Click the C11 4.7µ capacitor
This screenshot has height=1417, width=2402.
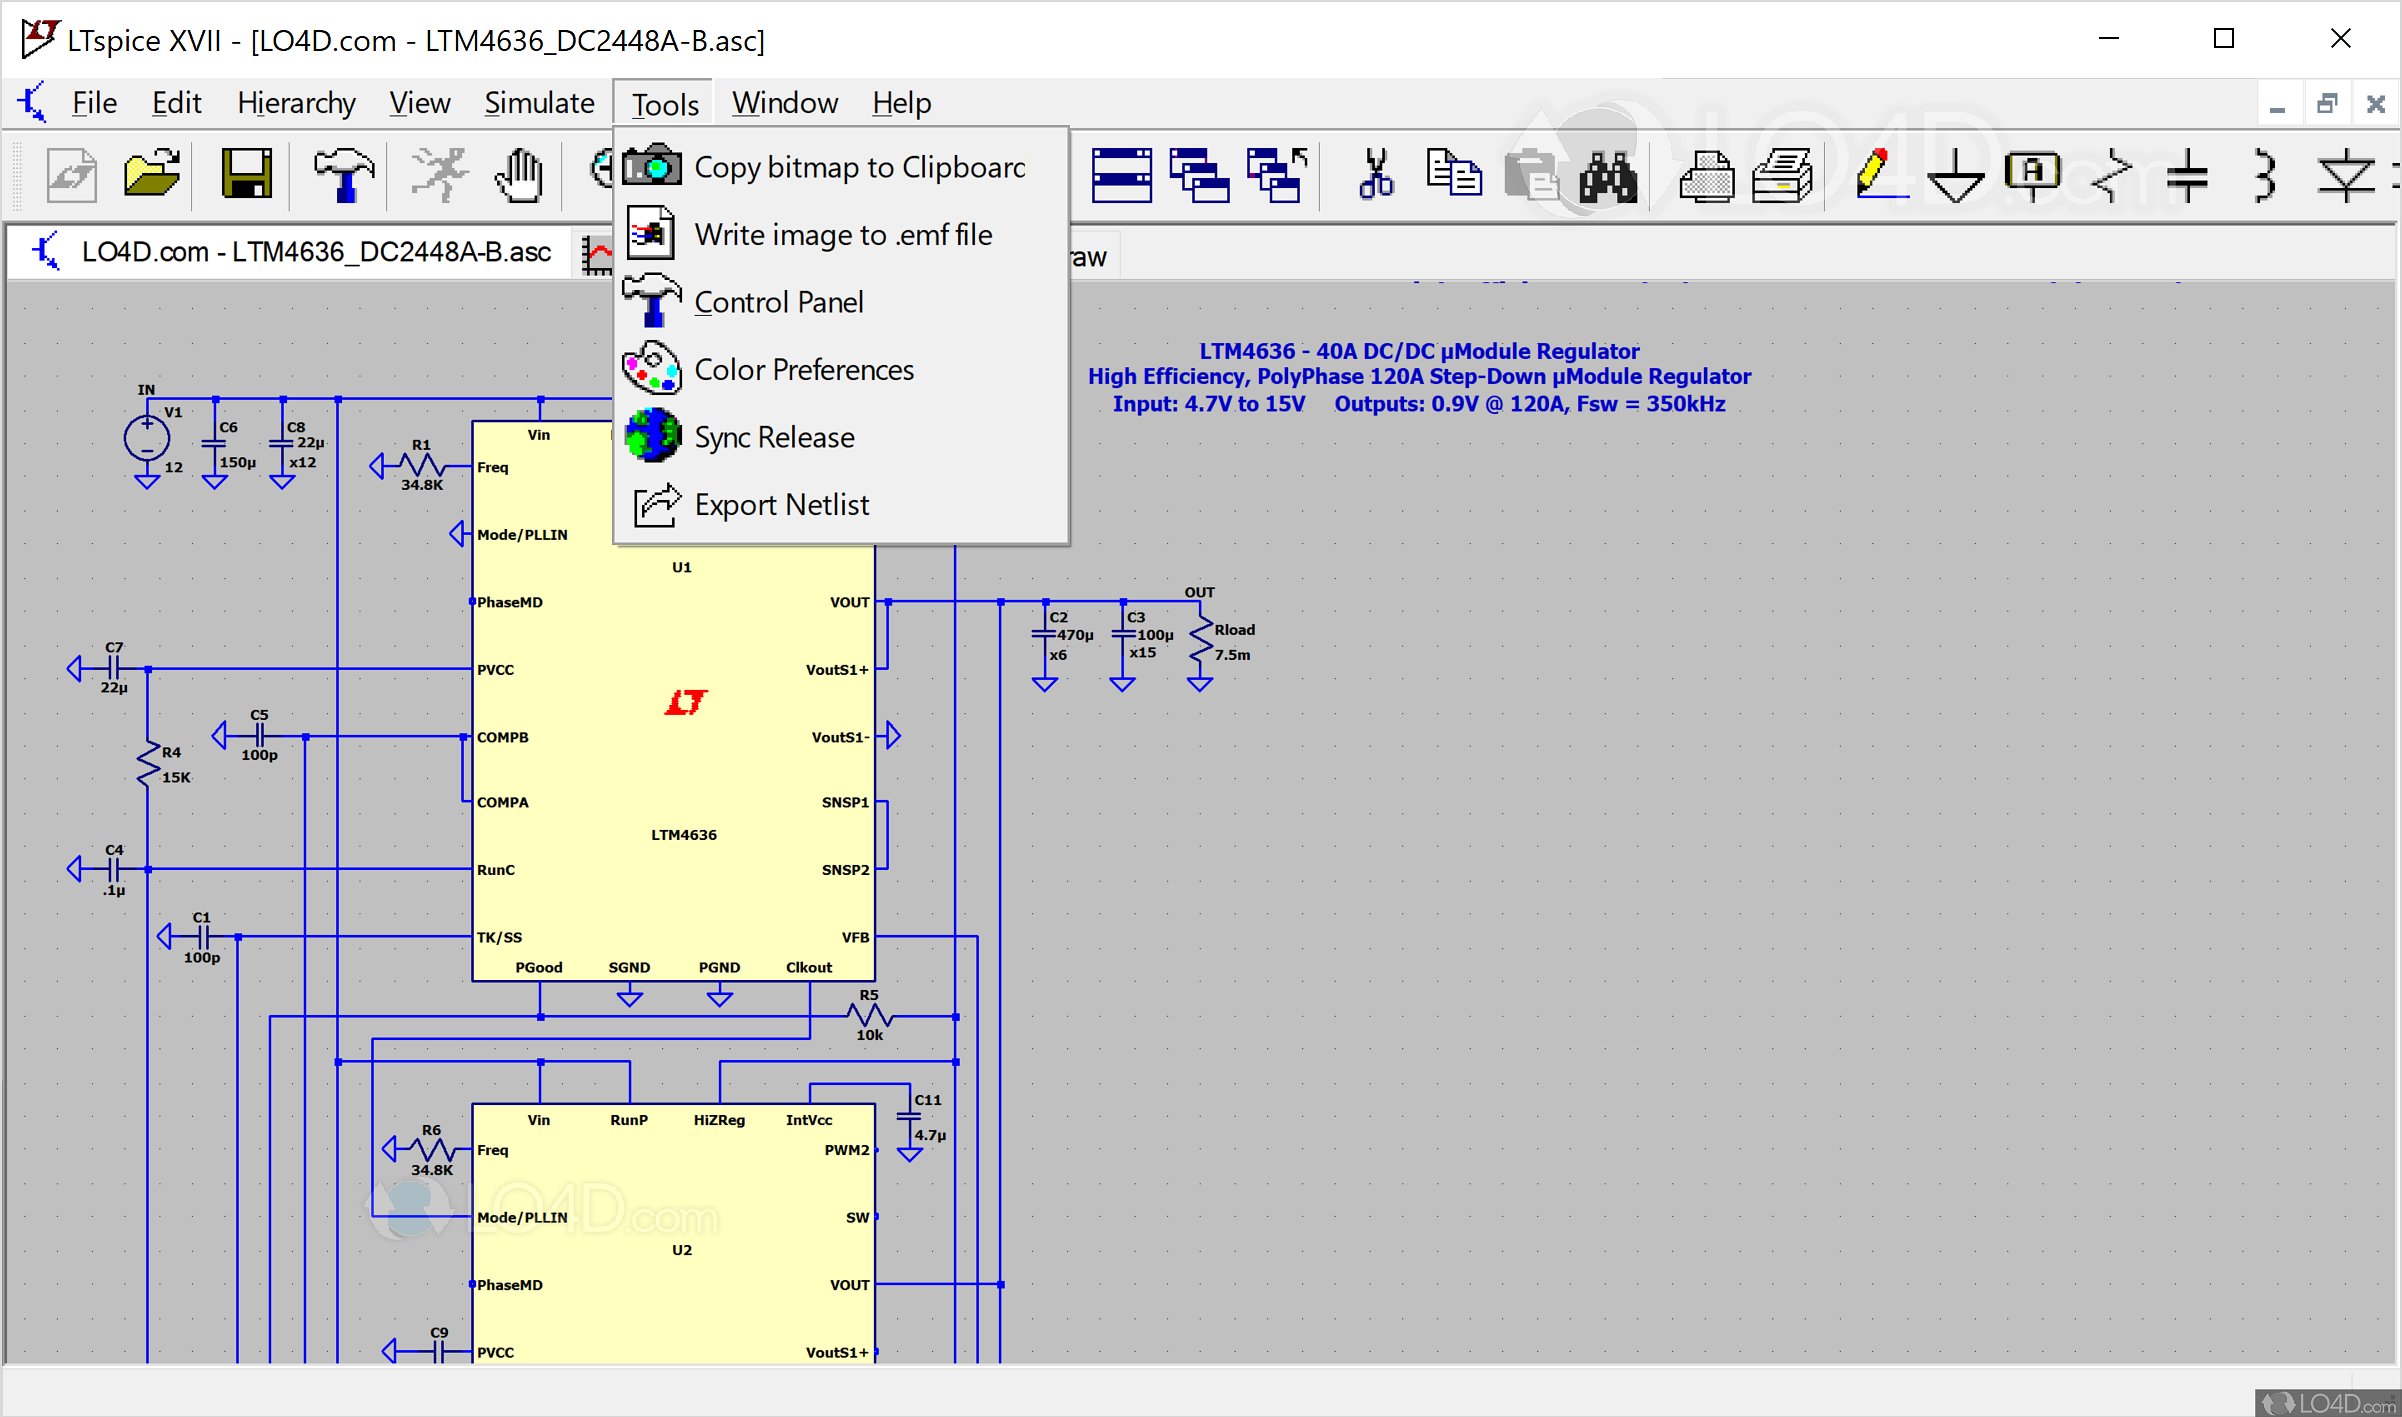[910, 1117]
